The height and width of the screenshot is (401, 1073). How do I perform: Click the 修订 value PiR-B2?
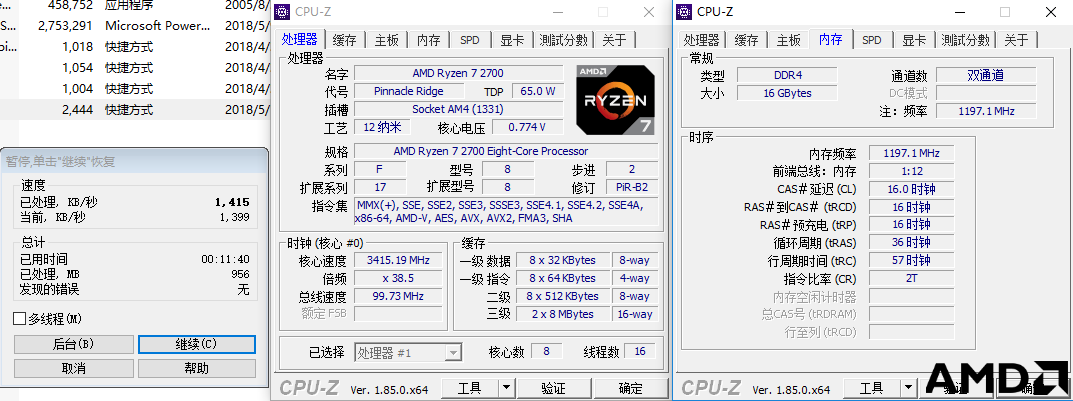(632, 187)
